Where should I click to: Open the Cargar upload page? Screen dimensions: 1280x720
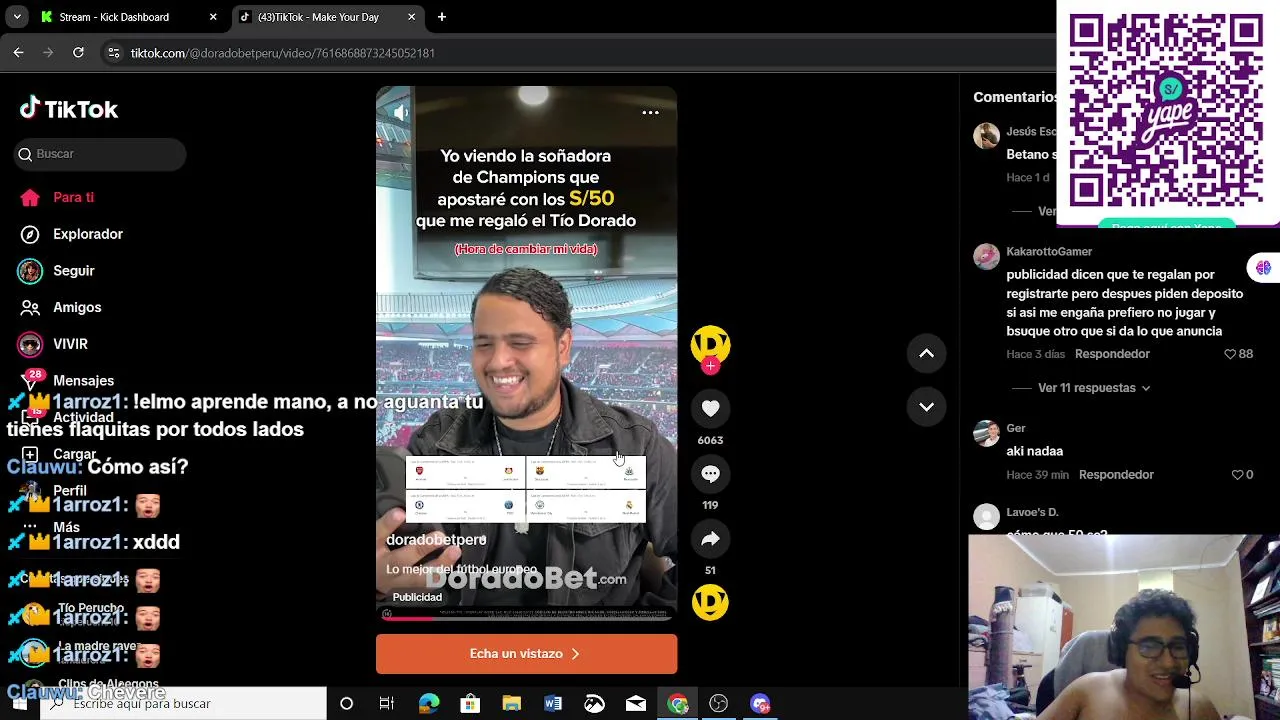58,454
